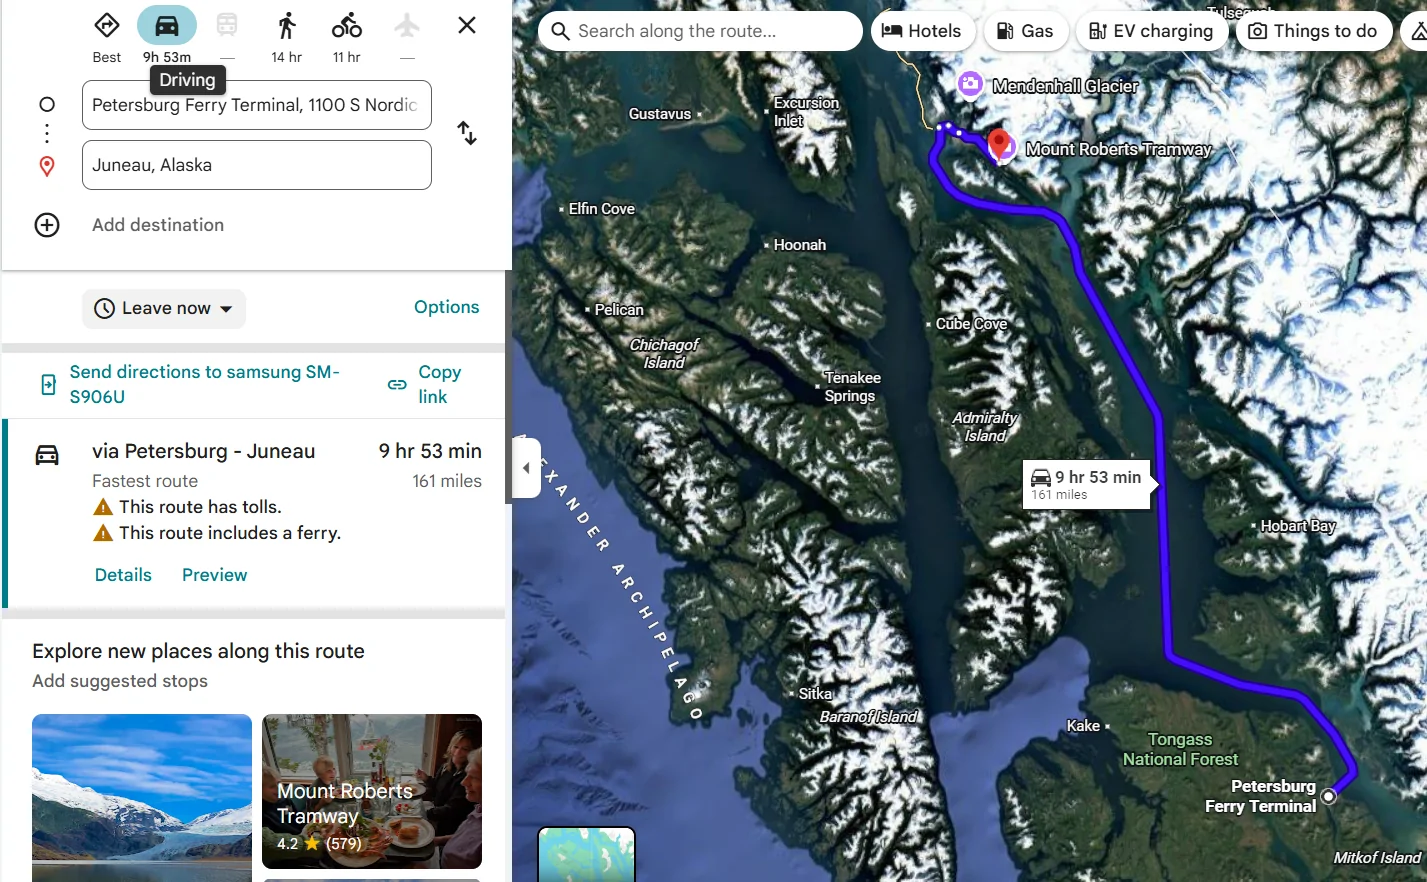The width and height of the screenshot is (1427, 882).
Task: Filter map by Gas stations
Action: 1025,31
